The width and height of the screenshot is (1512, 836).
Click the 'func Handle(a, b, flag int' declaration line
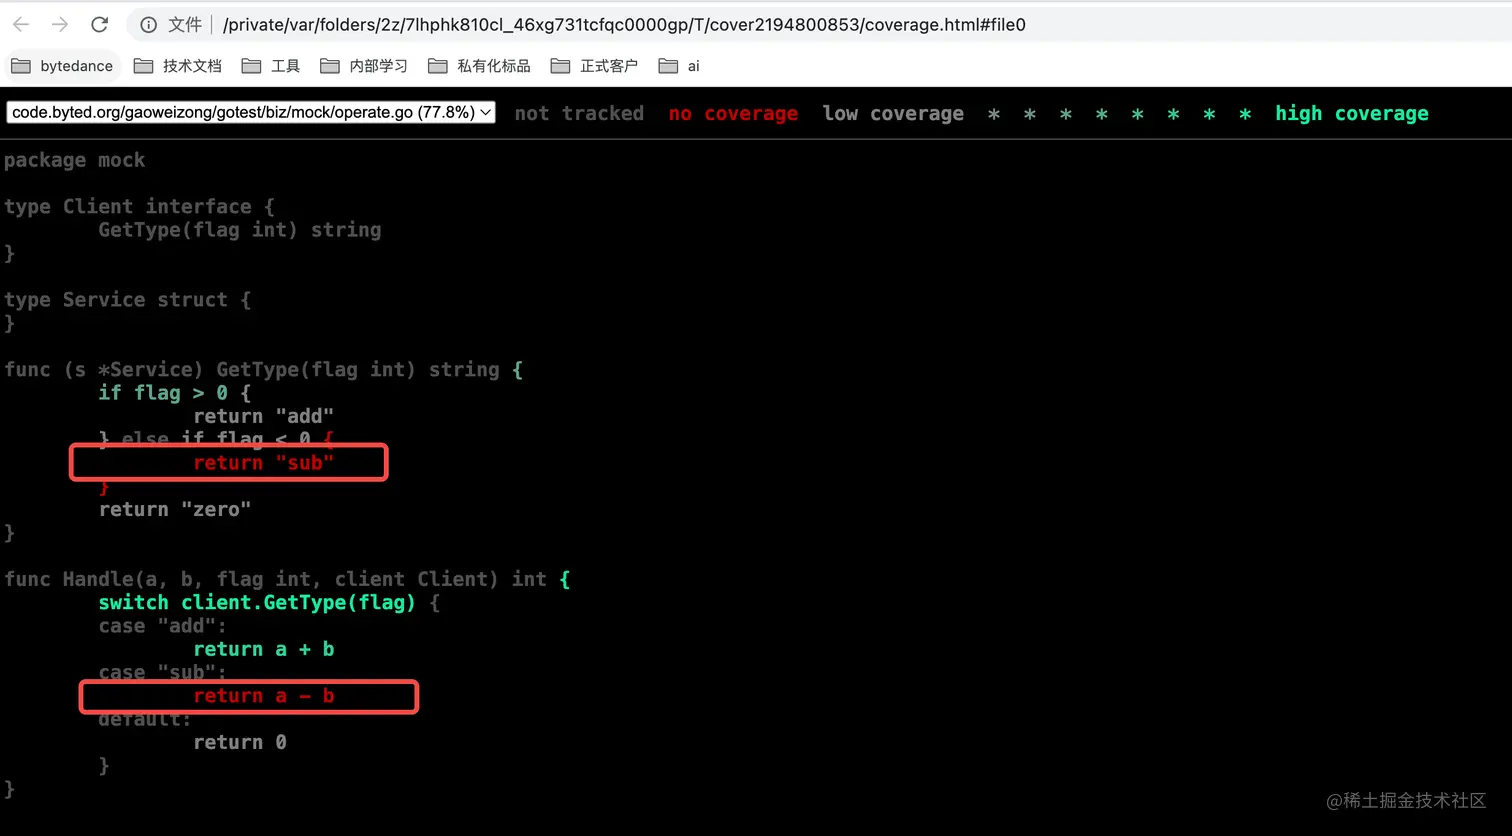tap(287, 579)
